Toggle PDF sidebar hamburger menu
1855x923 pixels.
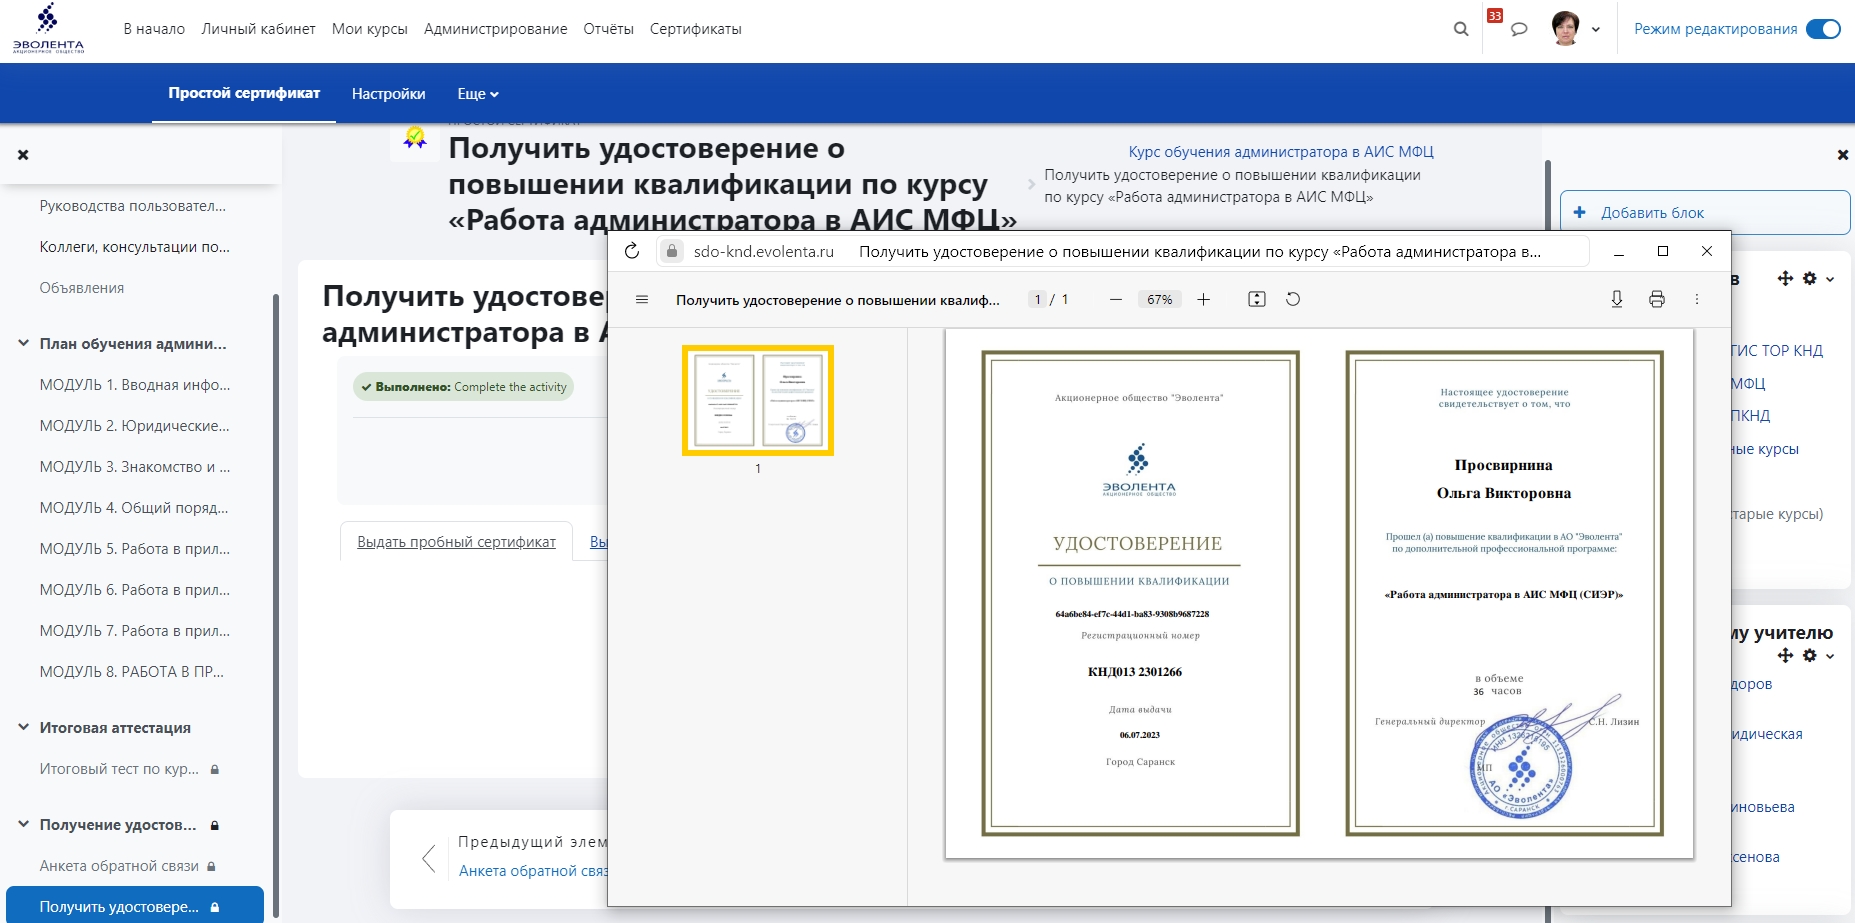(x=642, y=300)
